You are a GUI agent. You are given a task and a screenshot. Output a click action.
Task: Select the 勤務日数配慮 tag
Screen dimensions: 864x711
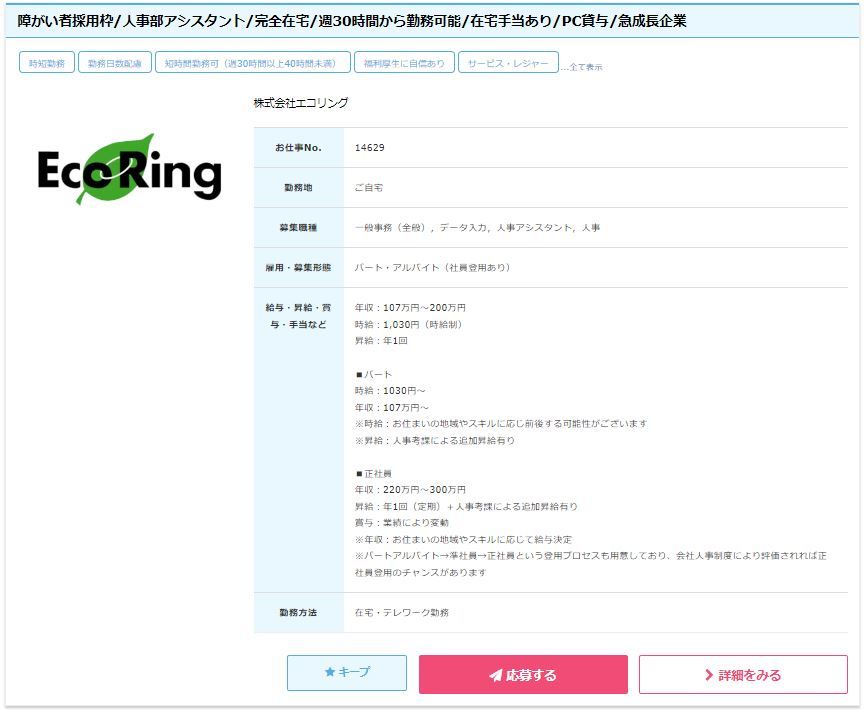pyautogui.click(x=115, y=63)
